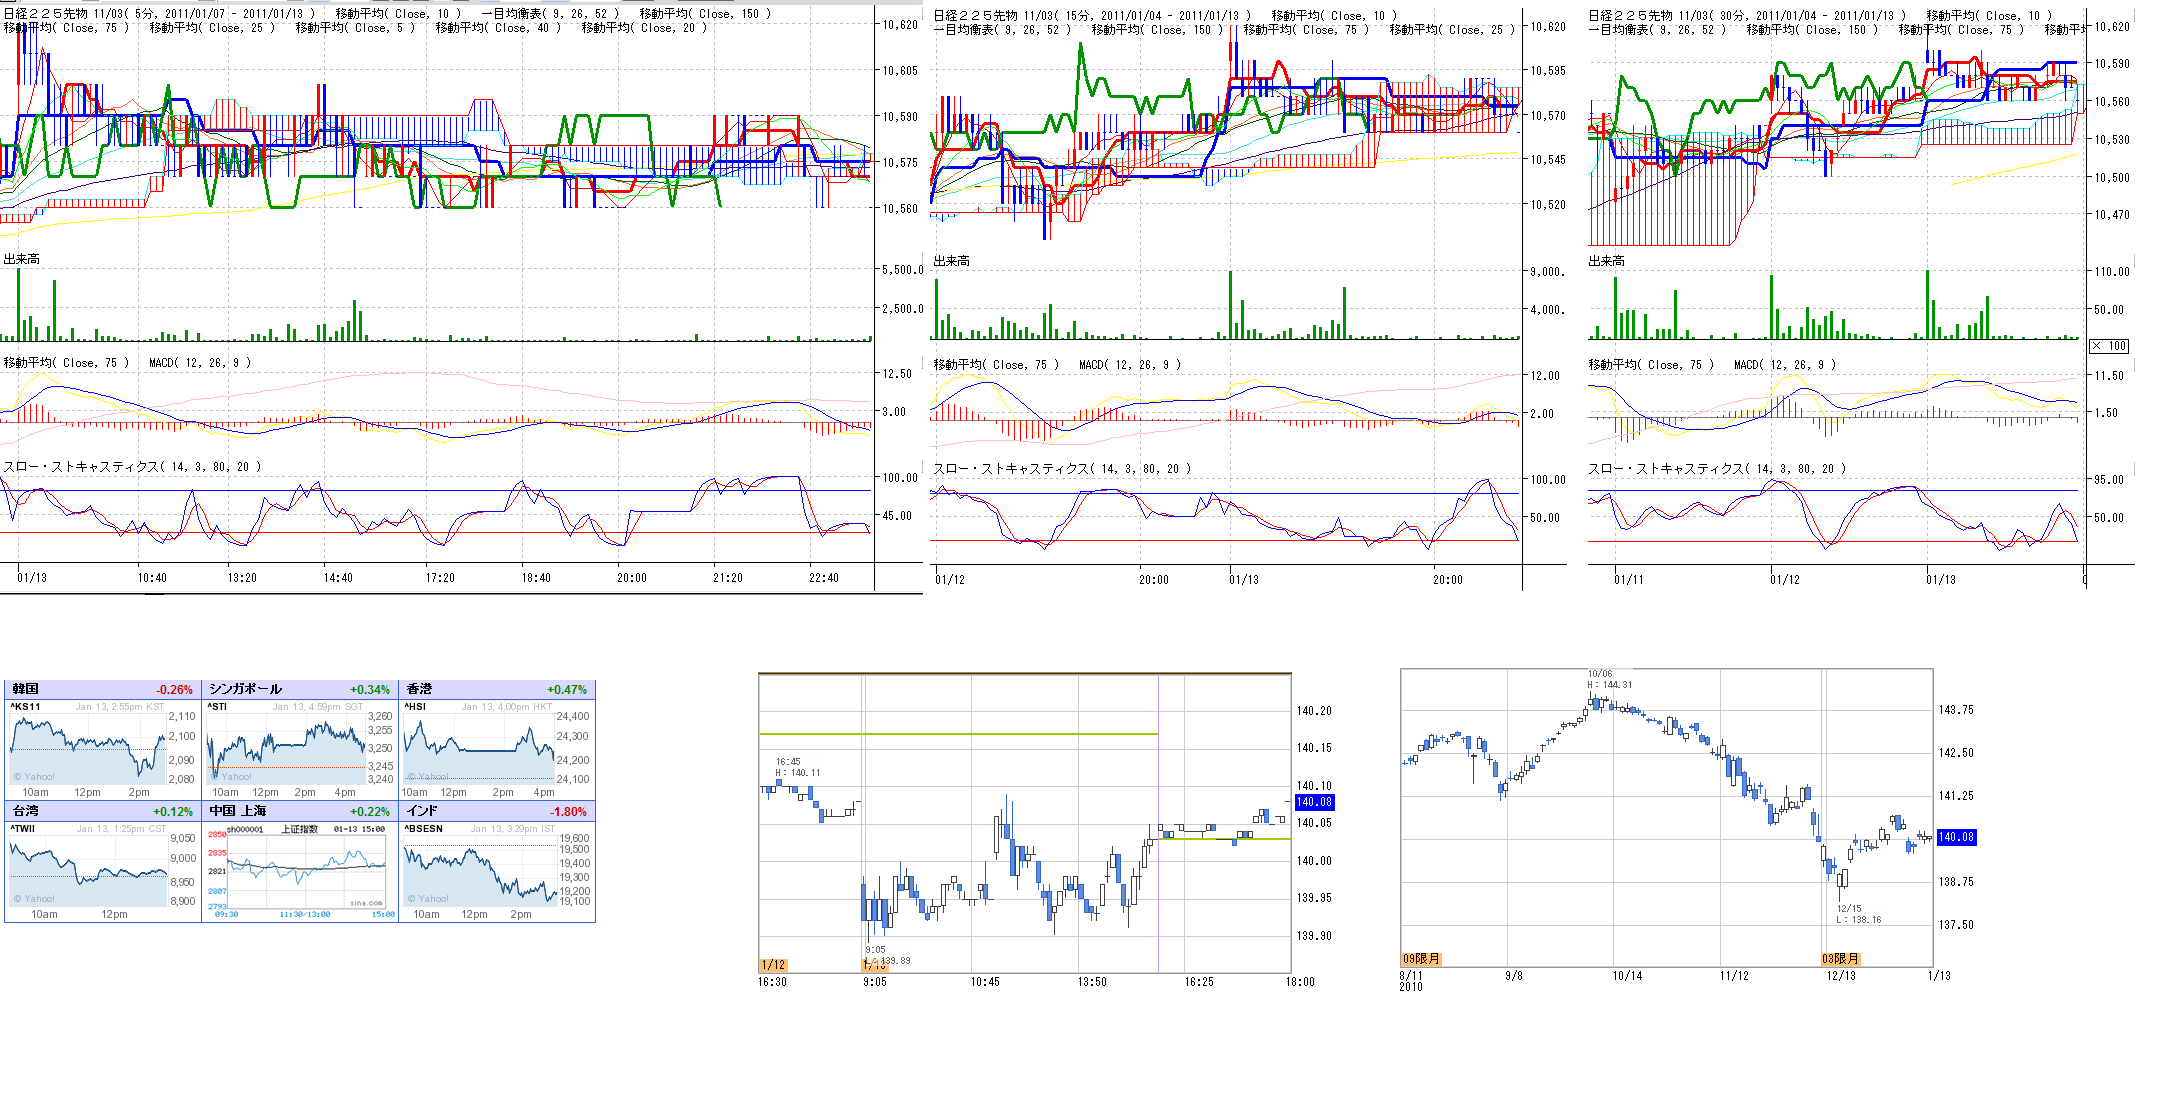This screenshot has height=1094, width=2170.
Task: Click the 09限月 contract marker
Action: (x=1421, y=959)
